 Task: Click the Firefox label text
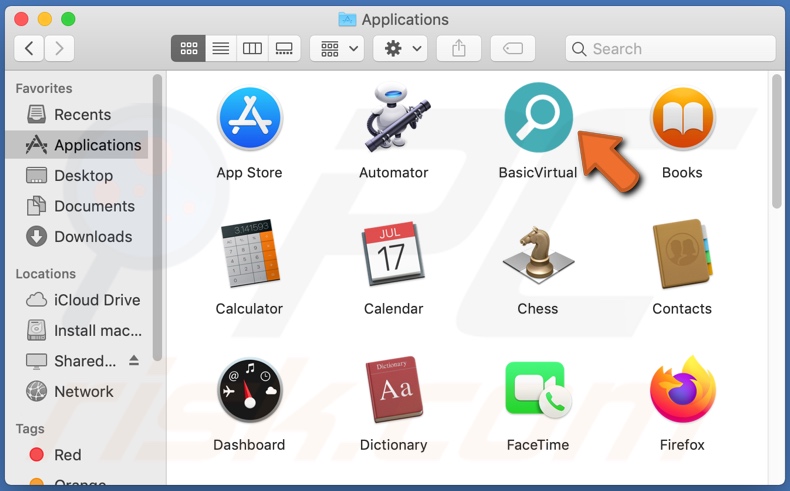coord(682,445)
